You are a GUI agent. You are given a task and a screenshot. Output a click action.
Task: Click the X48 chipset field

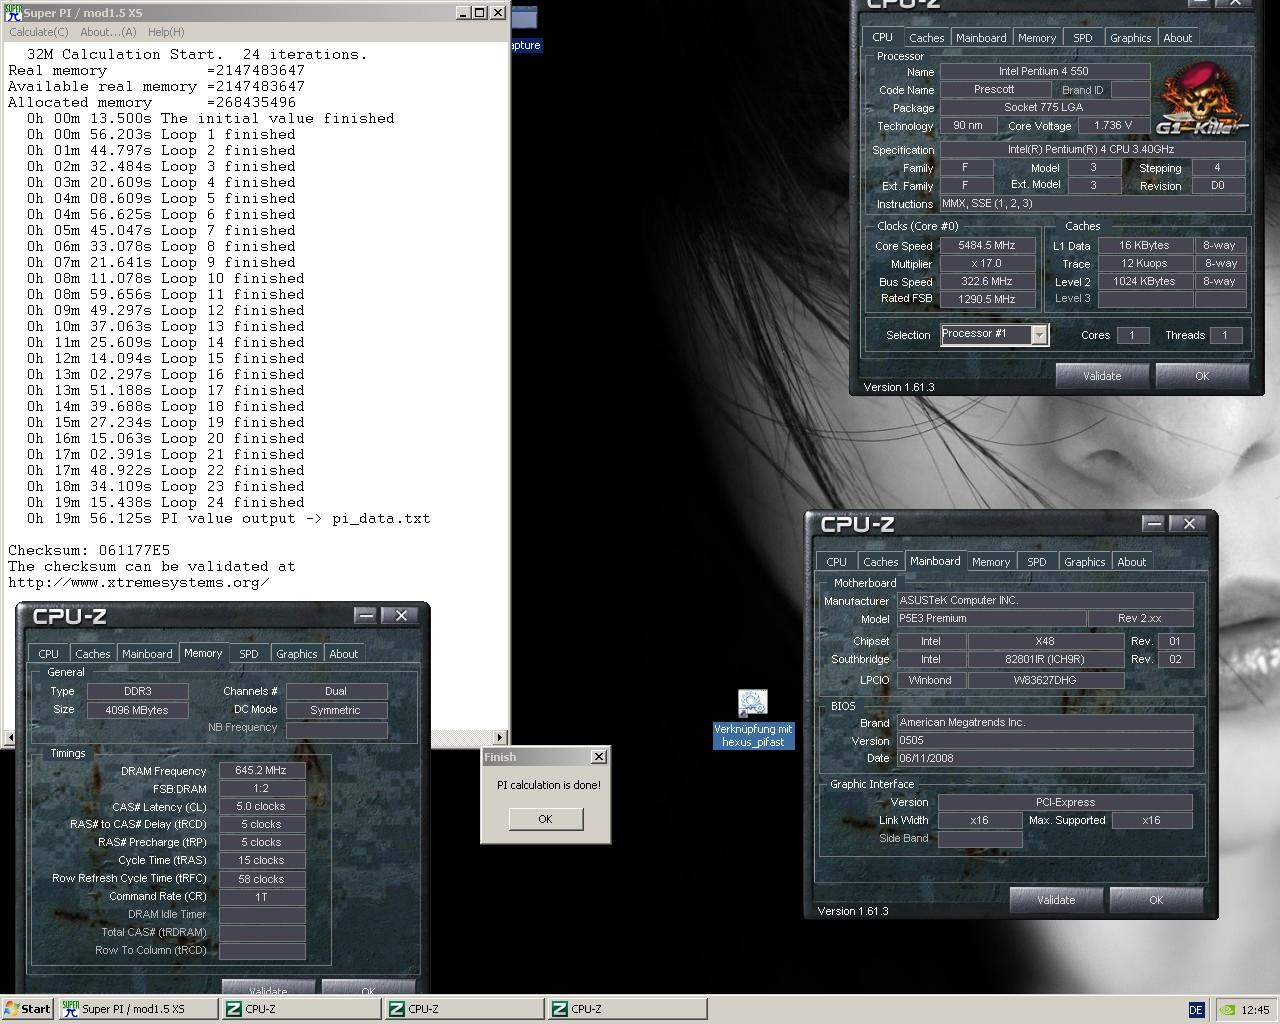click(1045, 642)
